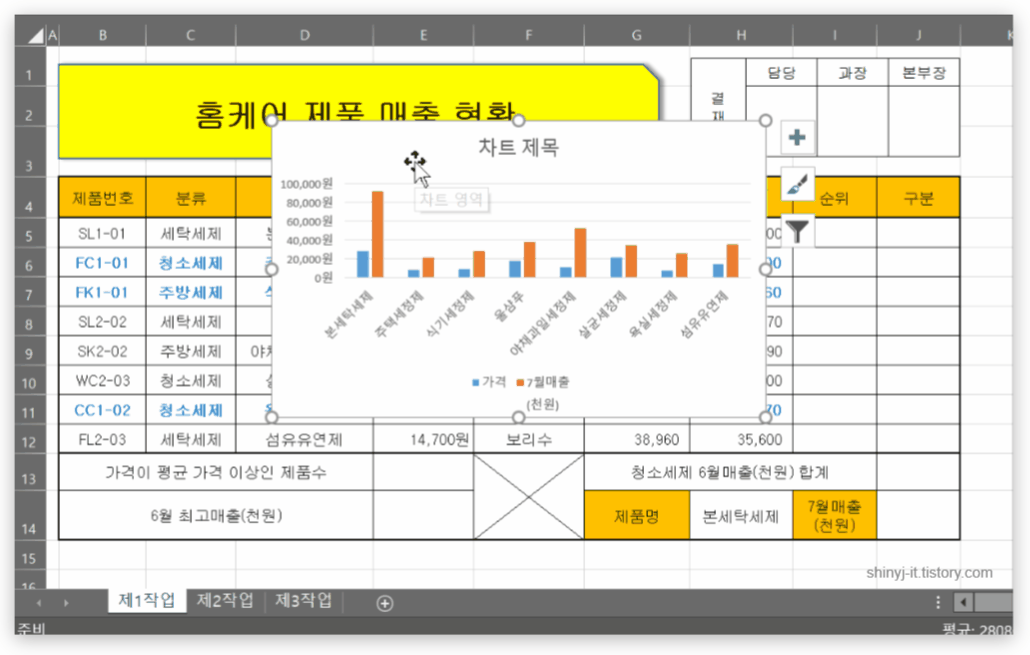Image resolution: width=1030 pixels, height=655 pixels.
Task: Add a new sheet with the plus icon
Action: tap(385, 603)
